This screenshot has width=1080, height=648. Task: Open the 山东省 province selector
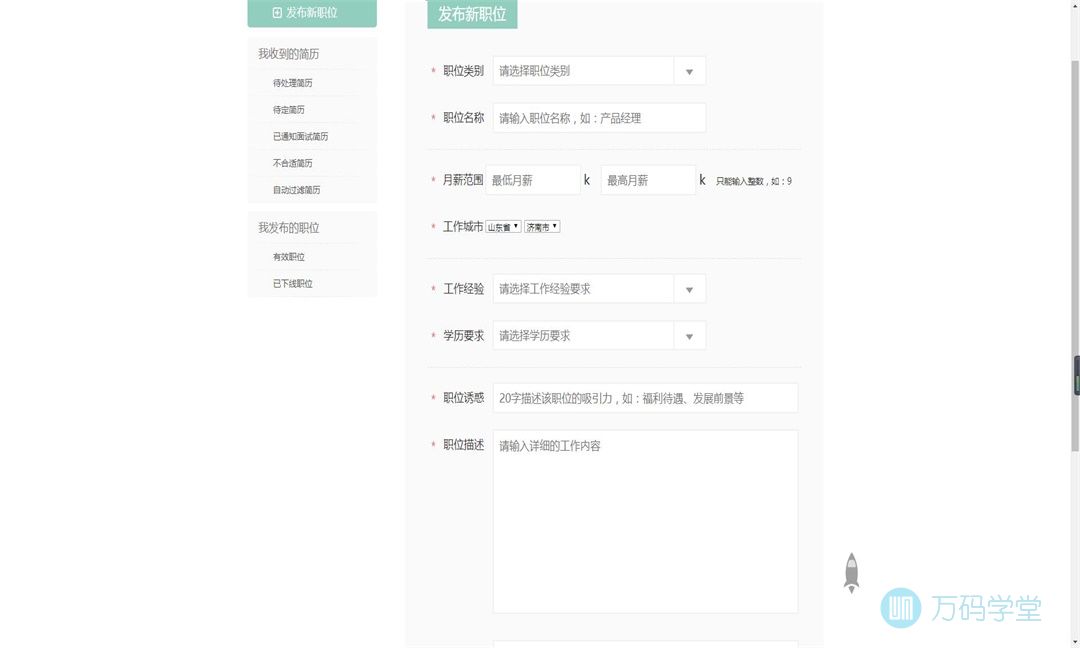[503, 227]
